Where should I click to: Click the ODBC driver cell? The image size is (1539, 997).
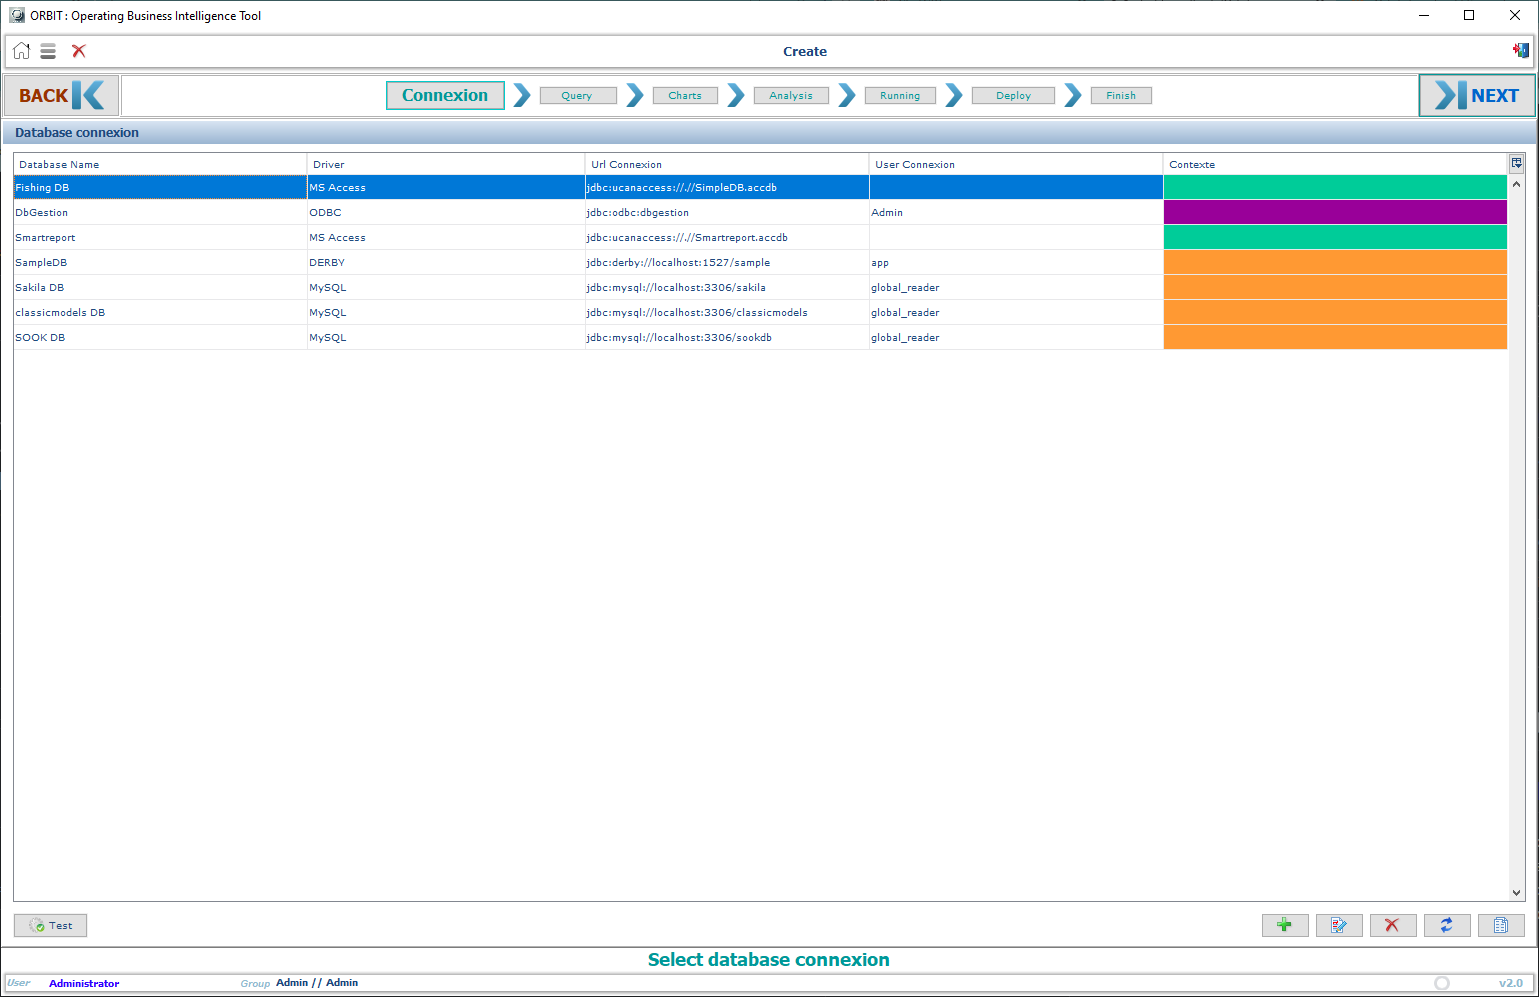point(446,212)
